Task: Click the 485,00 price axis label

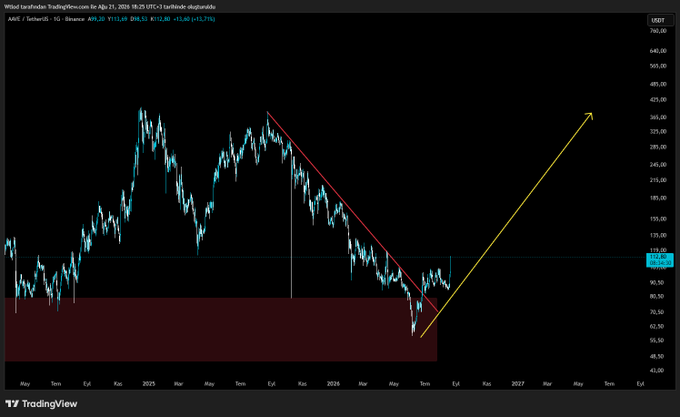Action: click(x=658, y=84)
